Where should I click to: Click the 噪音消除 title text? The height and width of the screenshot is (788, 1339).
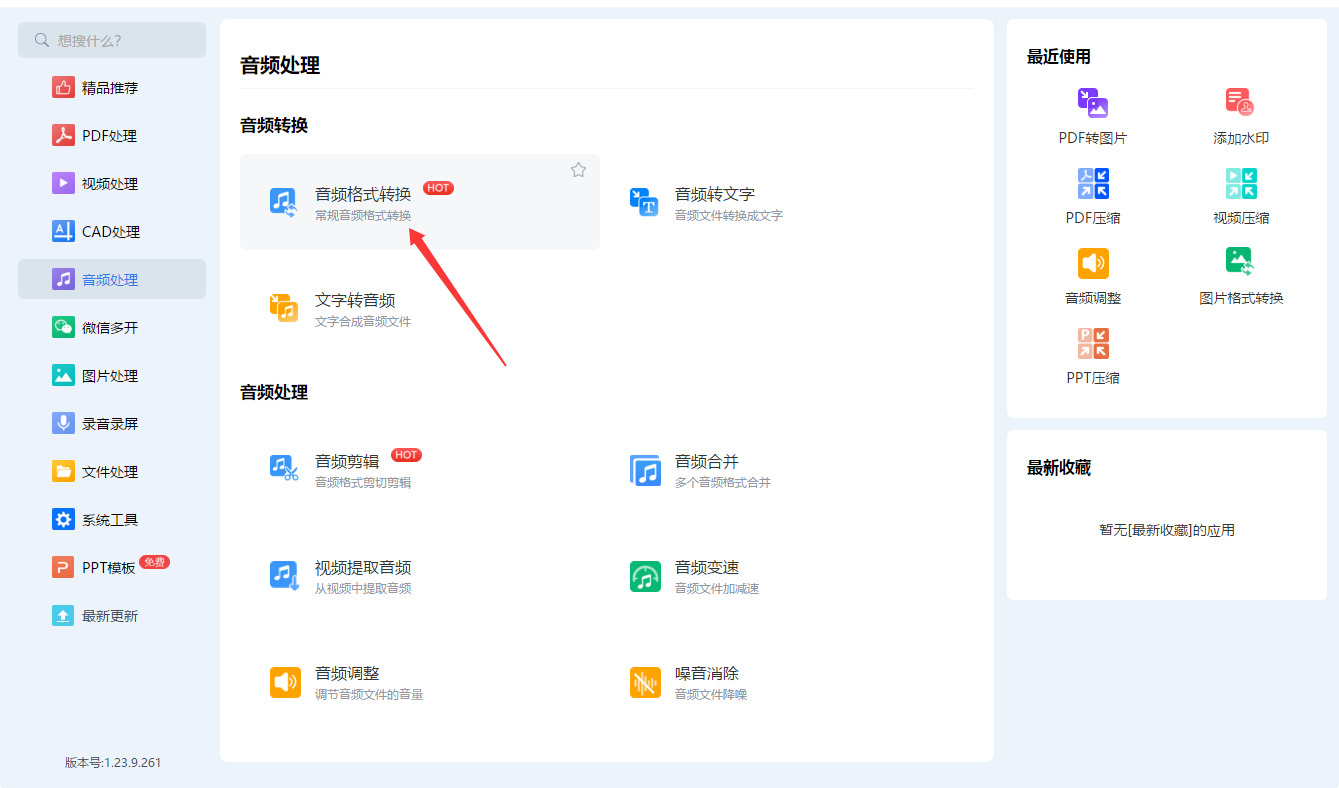(707, 673)
